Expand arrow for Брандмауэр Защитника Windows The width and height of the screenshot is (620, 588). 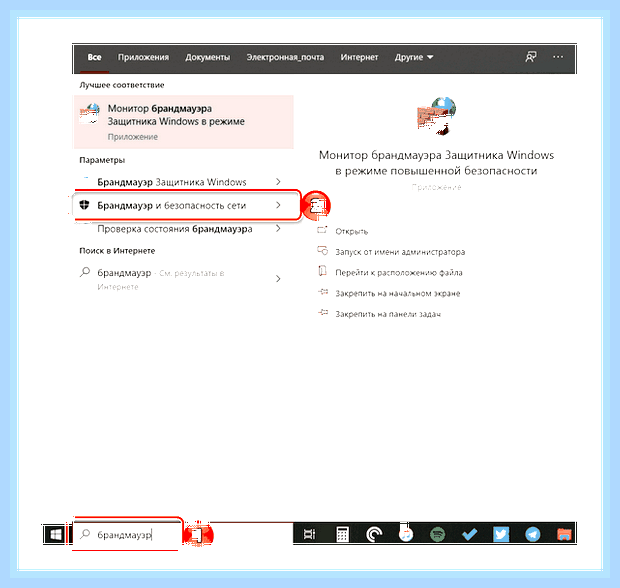pos(278,182)
